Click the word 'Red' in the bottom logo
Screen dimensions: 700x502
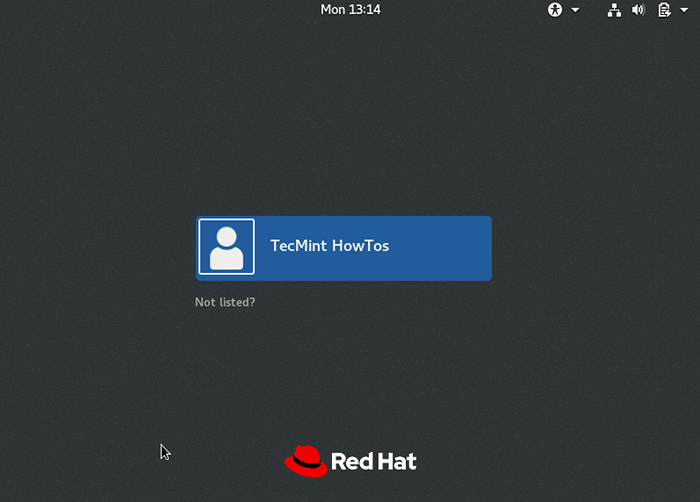point(351,462)
